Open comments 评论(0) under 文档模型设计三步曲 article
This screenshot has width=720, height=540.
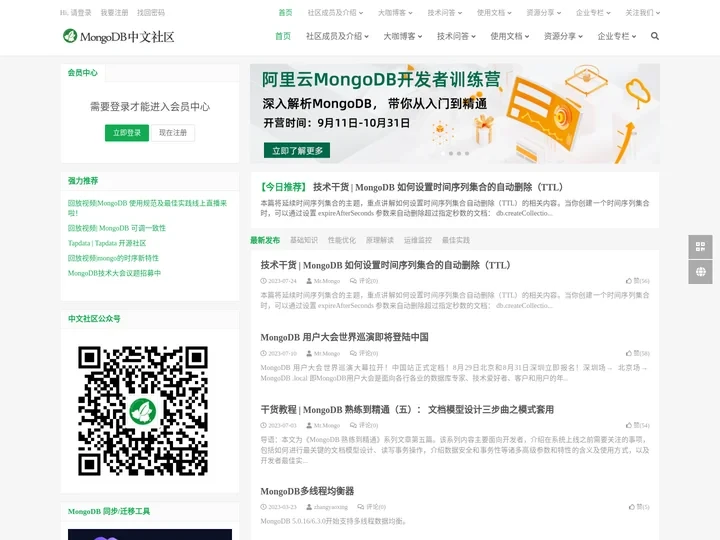click(364, 425)
